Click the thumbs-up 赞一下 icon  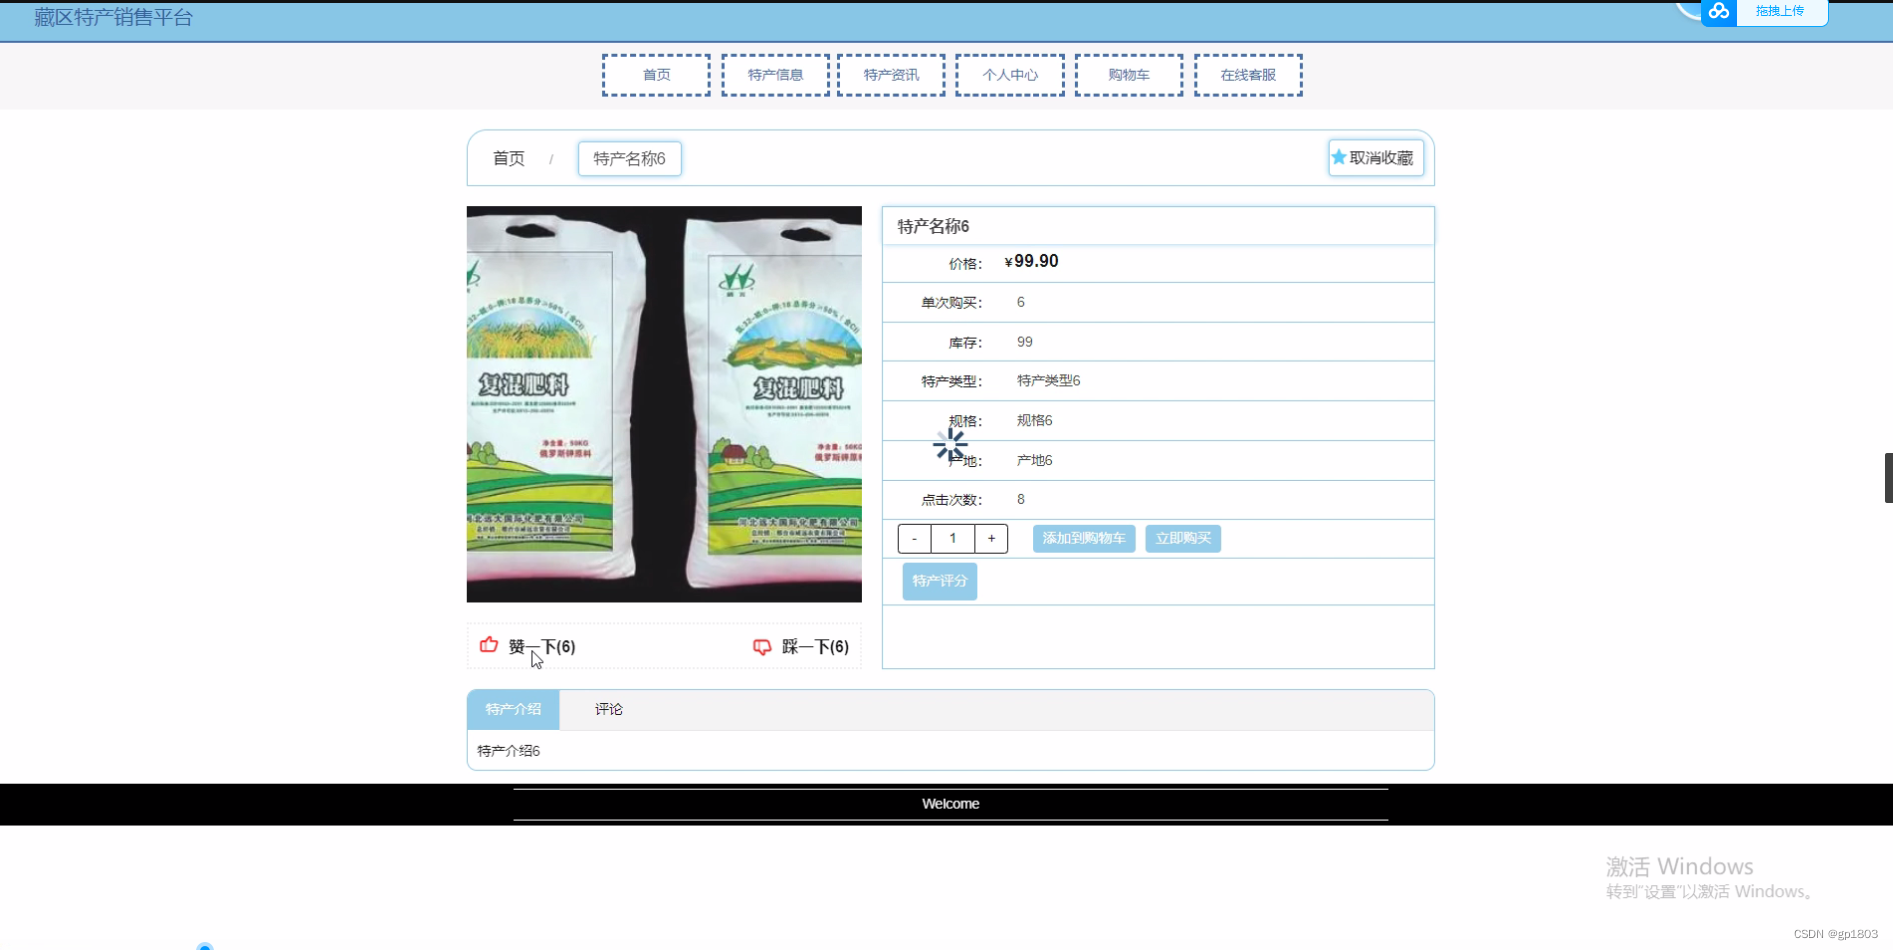click(x=489, y=646)
